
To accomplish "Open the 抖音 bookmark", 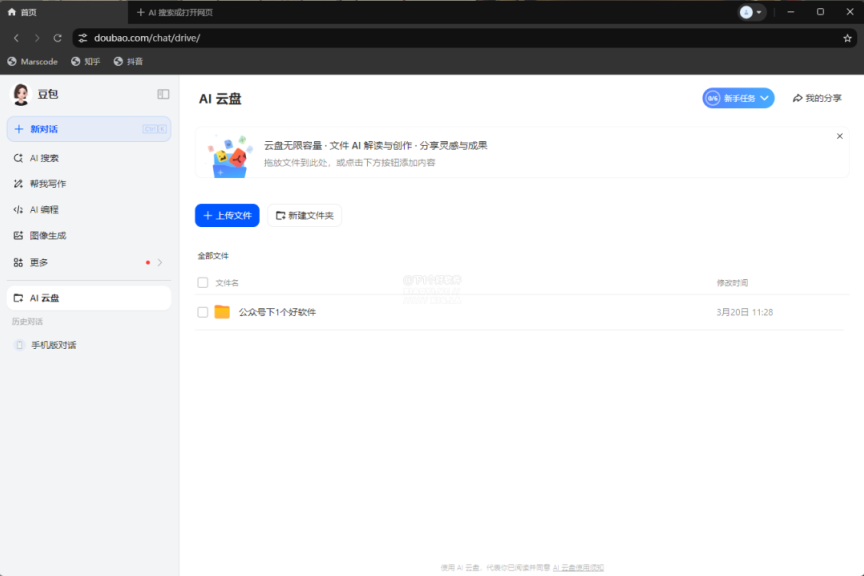I will (130, 61).
